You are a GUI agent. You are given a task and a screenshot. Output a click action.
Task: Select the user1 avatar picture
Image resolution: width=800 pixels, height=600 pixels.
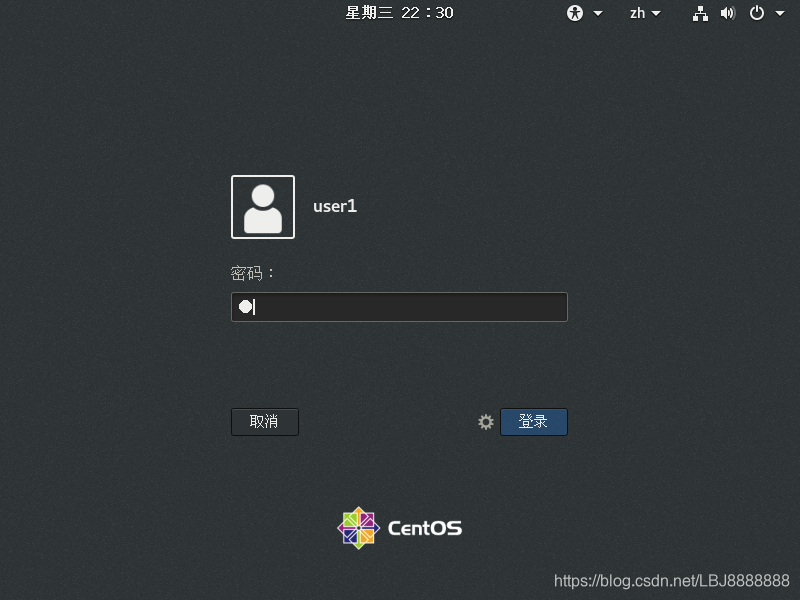263,207
